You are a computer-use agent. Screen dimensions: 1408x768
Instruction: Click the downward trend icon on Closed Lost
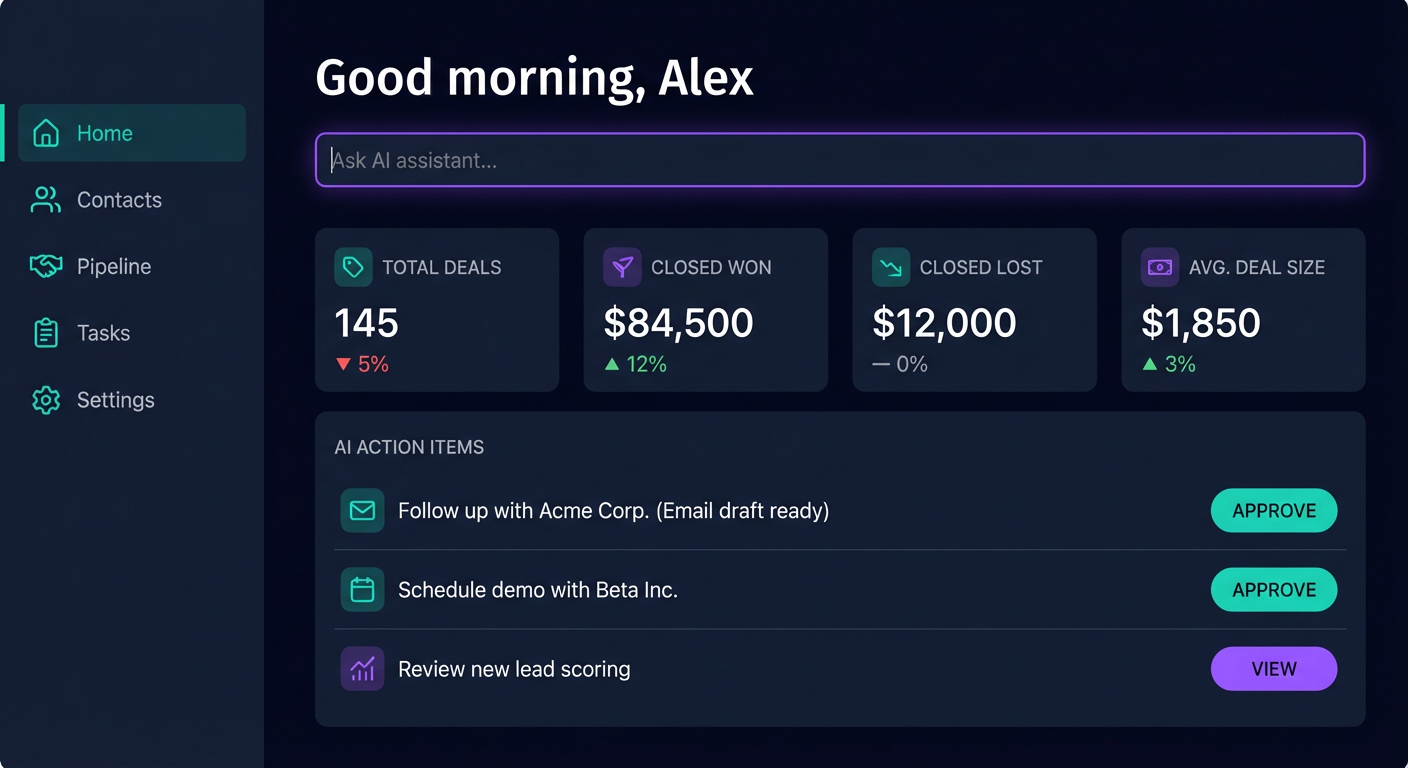tap(890, 267)
